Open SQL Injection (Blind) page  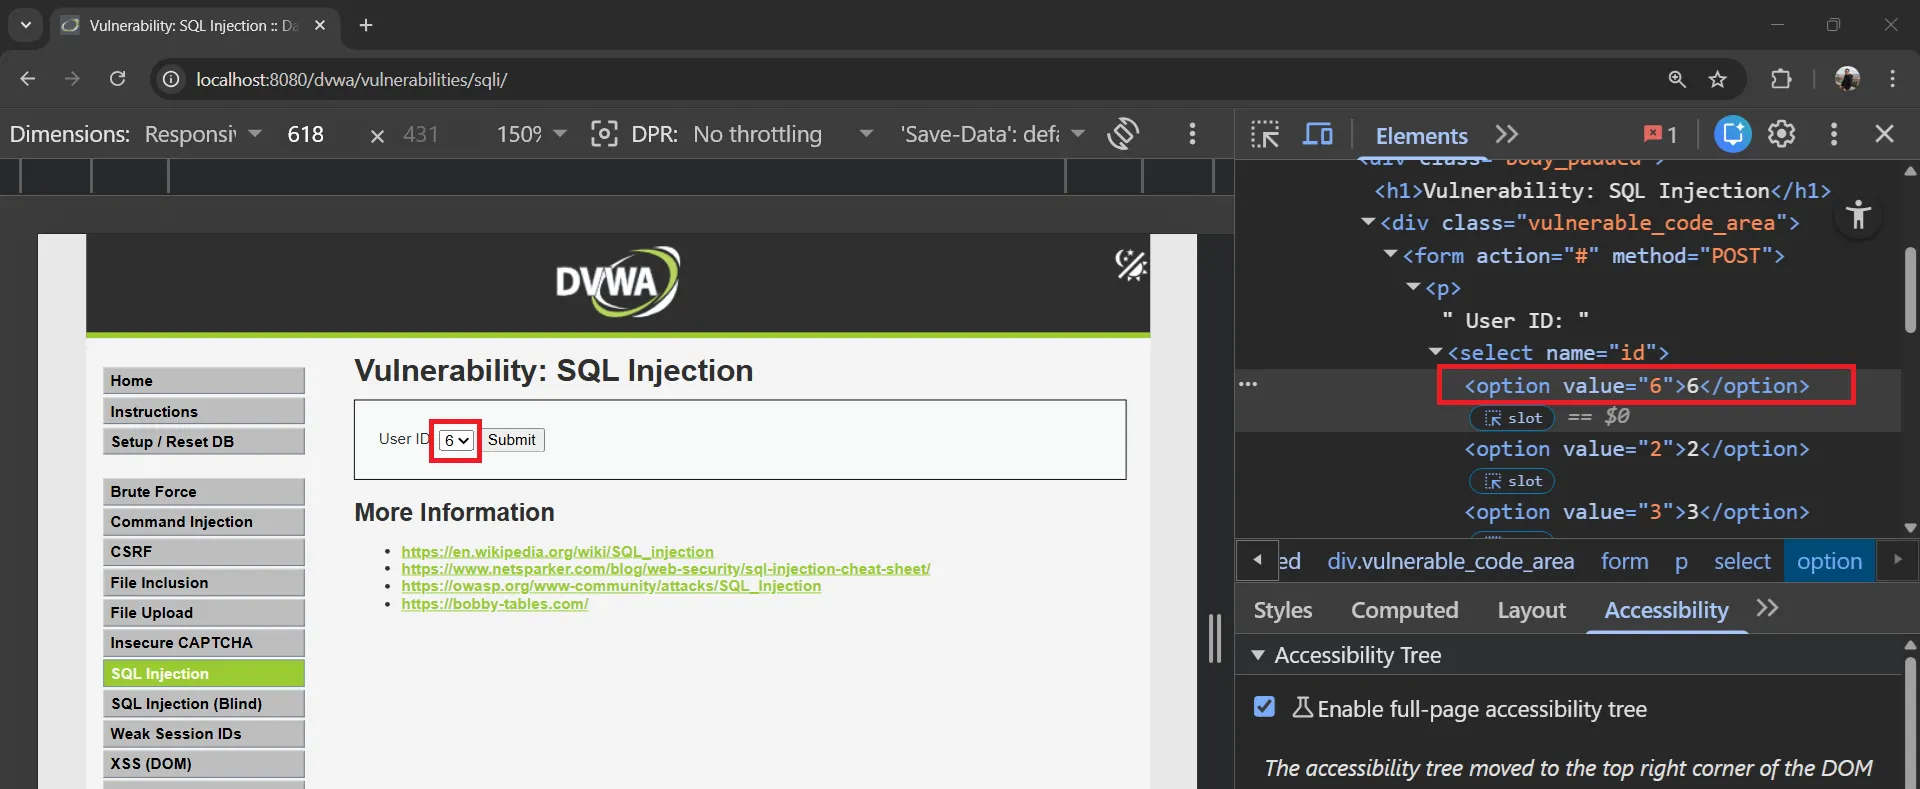pos(203,703)
